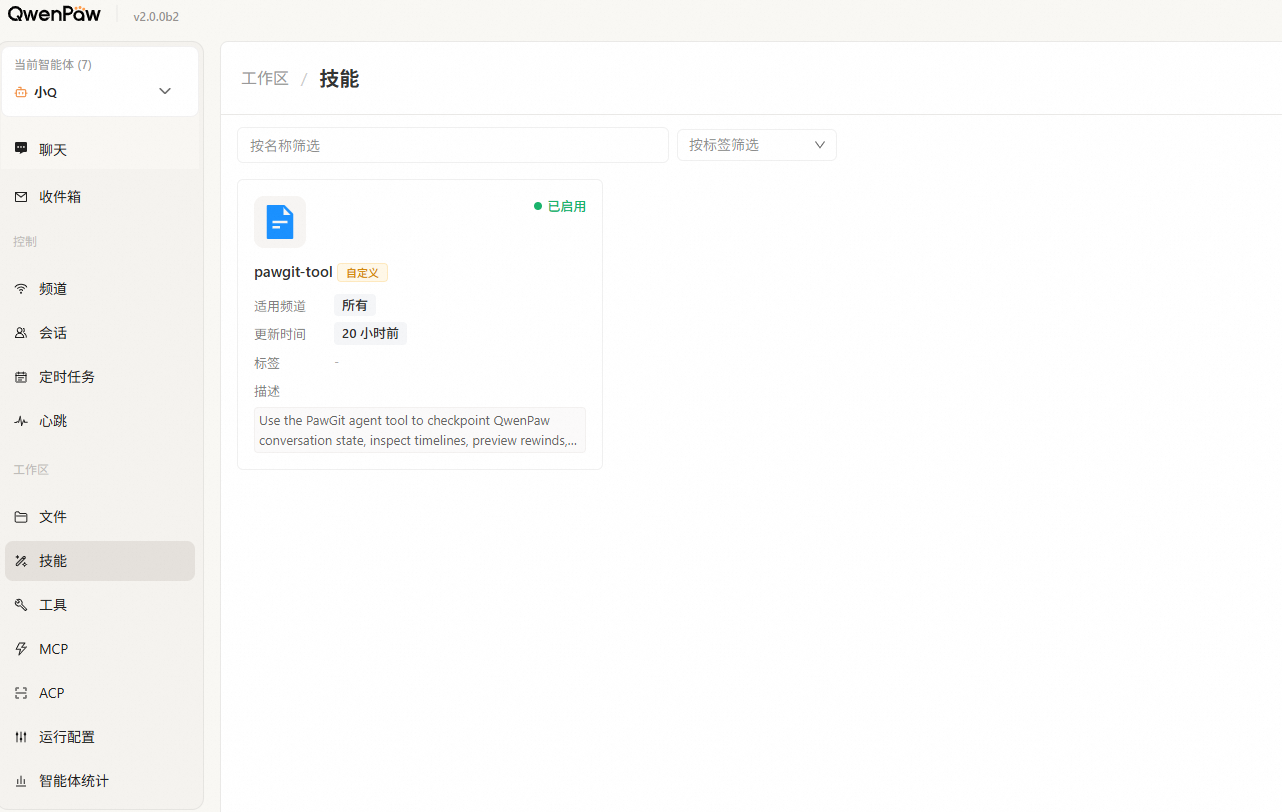Open the 按标签筛选 dropdown
This screenshot has height=812, width=1282.
coord(757,145)
